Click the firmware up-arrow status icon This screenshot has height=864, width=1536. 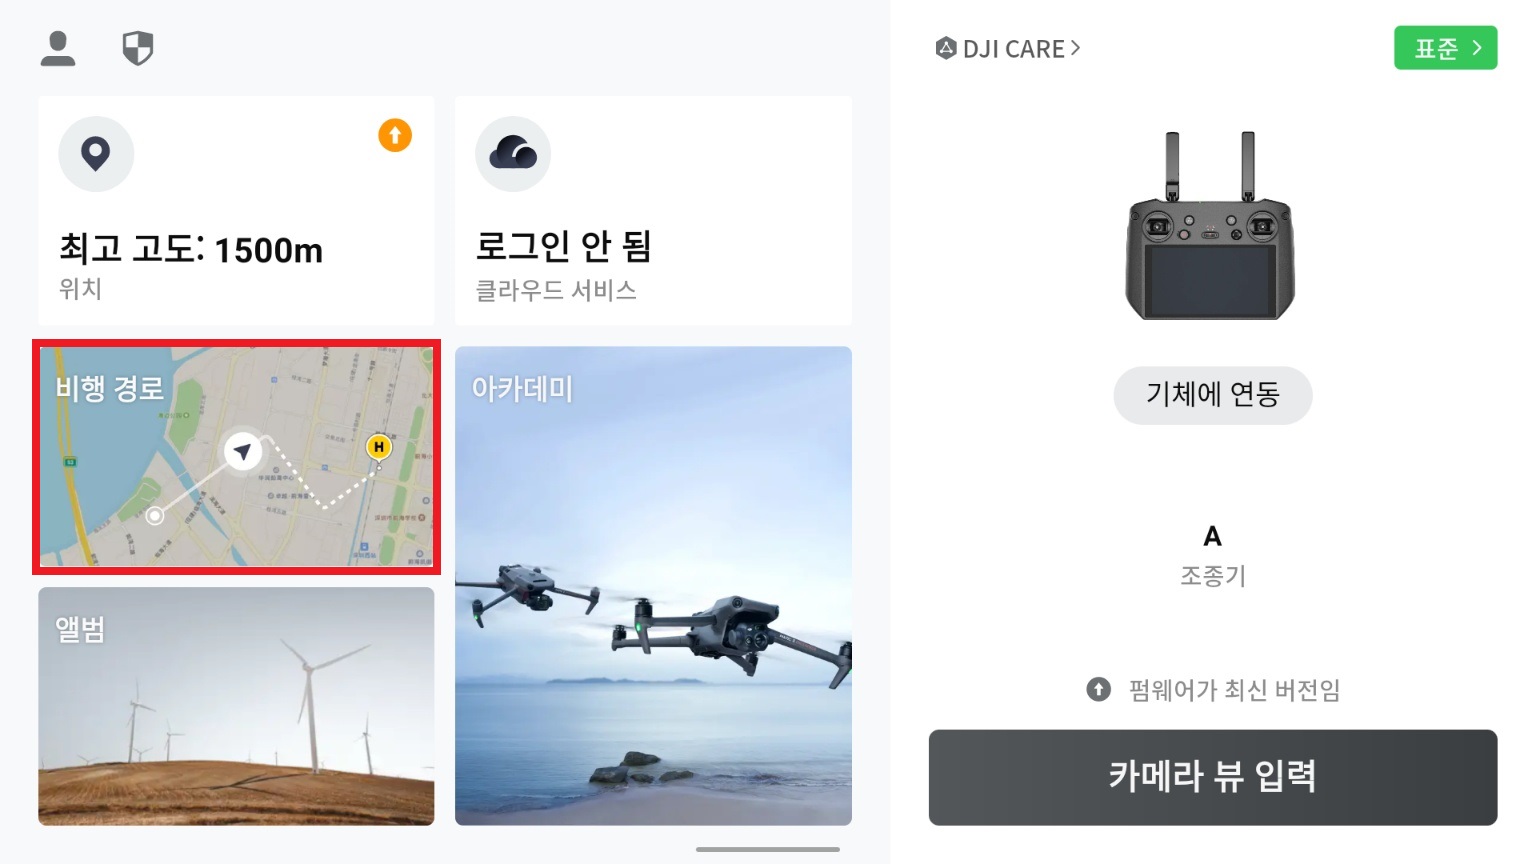1099,689
